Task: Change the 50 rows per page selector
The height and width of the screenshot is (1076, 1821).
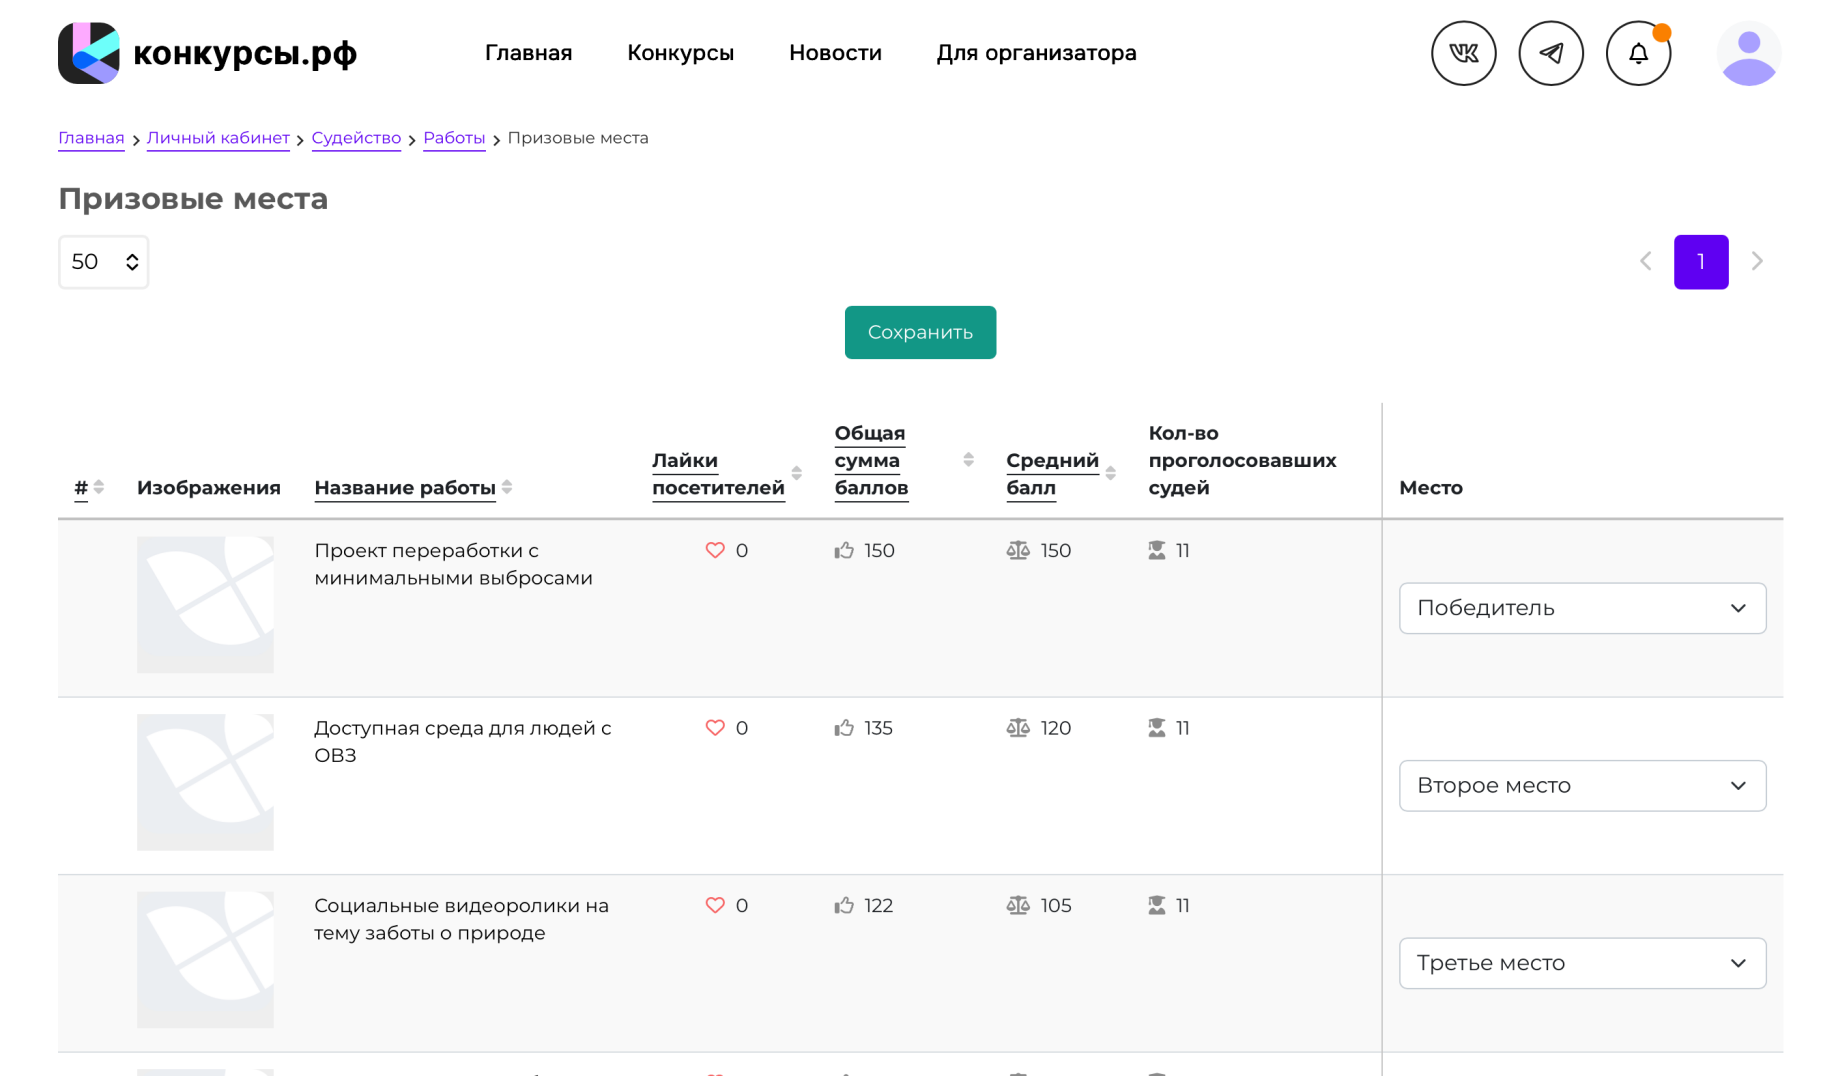Action: click(x=103, y=262)
